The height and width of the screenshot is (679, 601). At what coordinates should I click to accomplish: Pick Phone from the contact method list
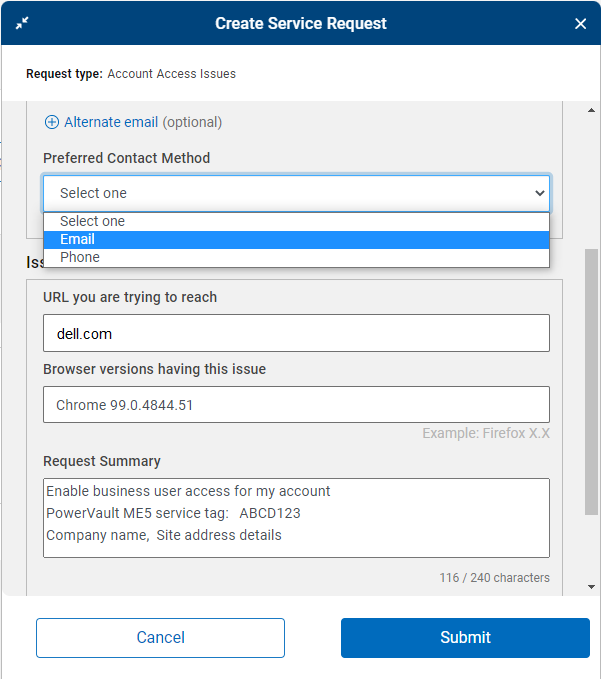80,257
